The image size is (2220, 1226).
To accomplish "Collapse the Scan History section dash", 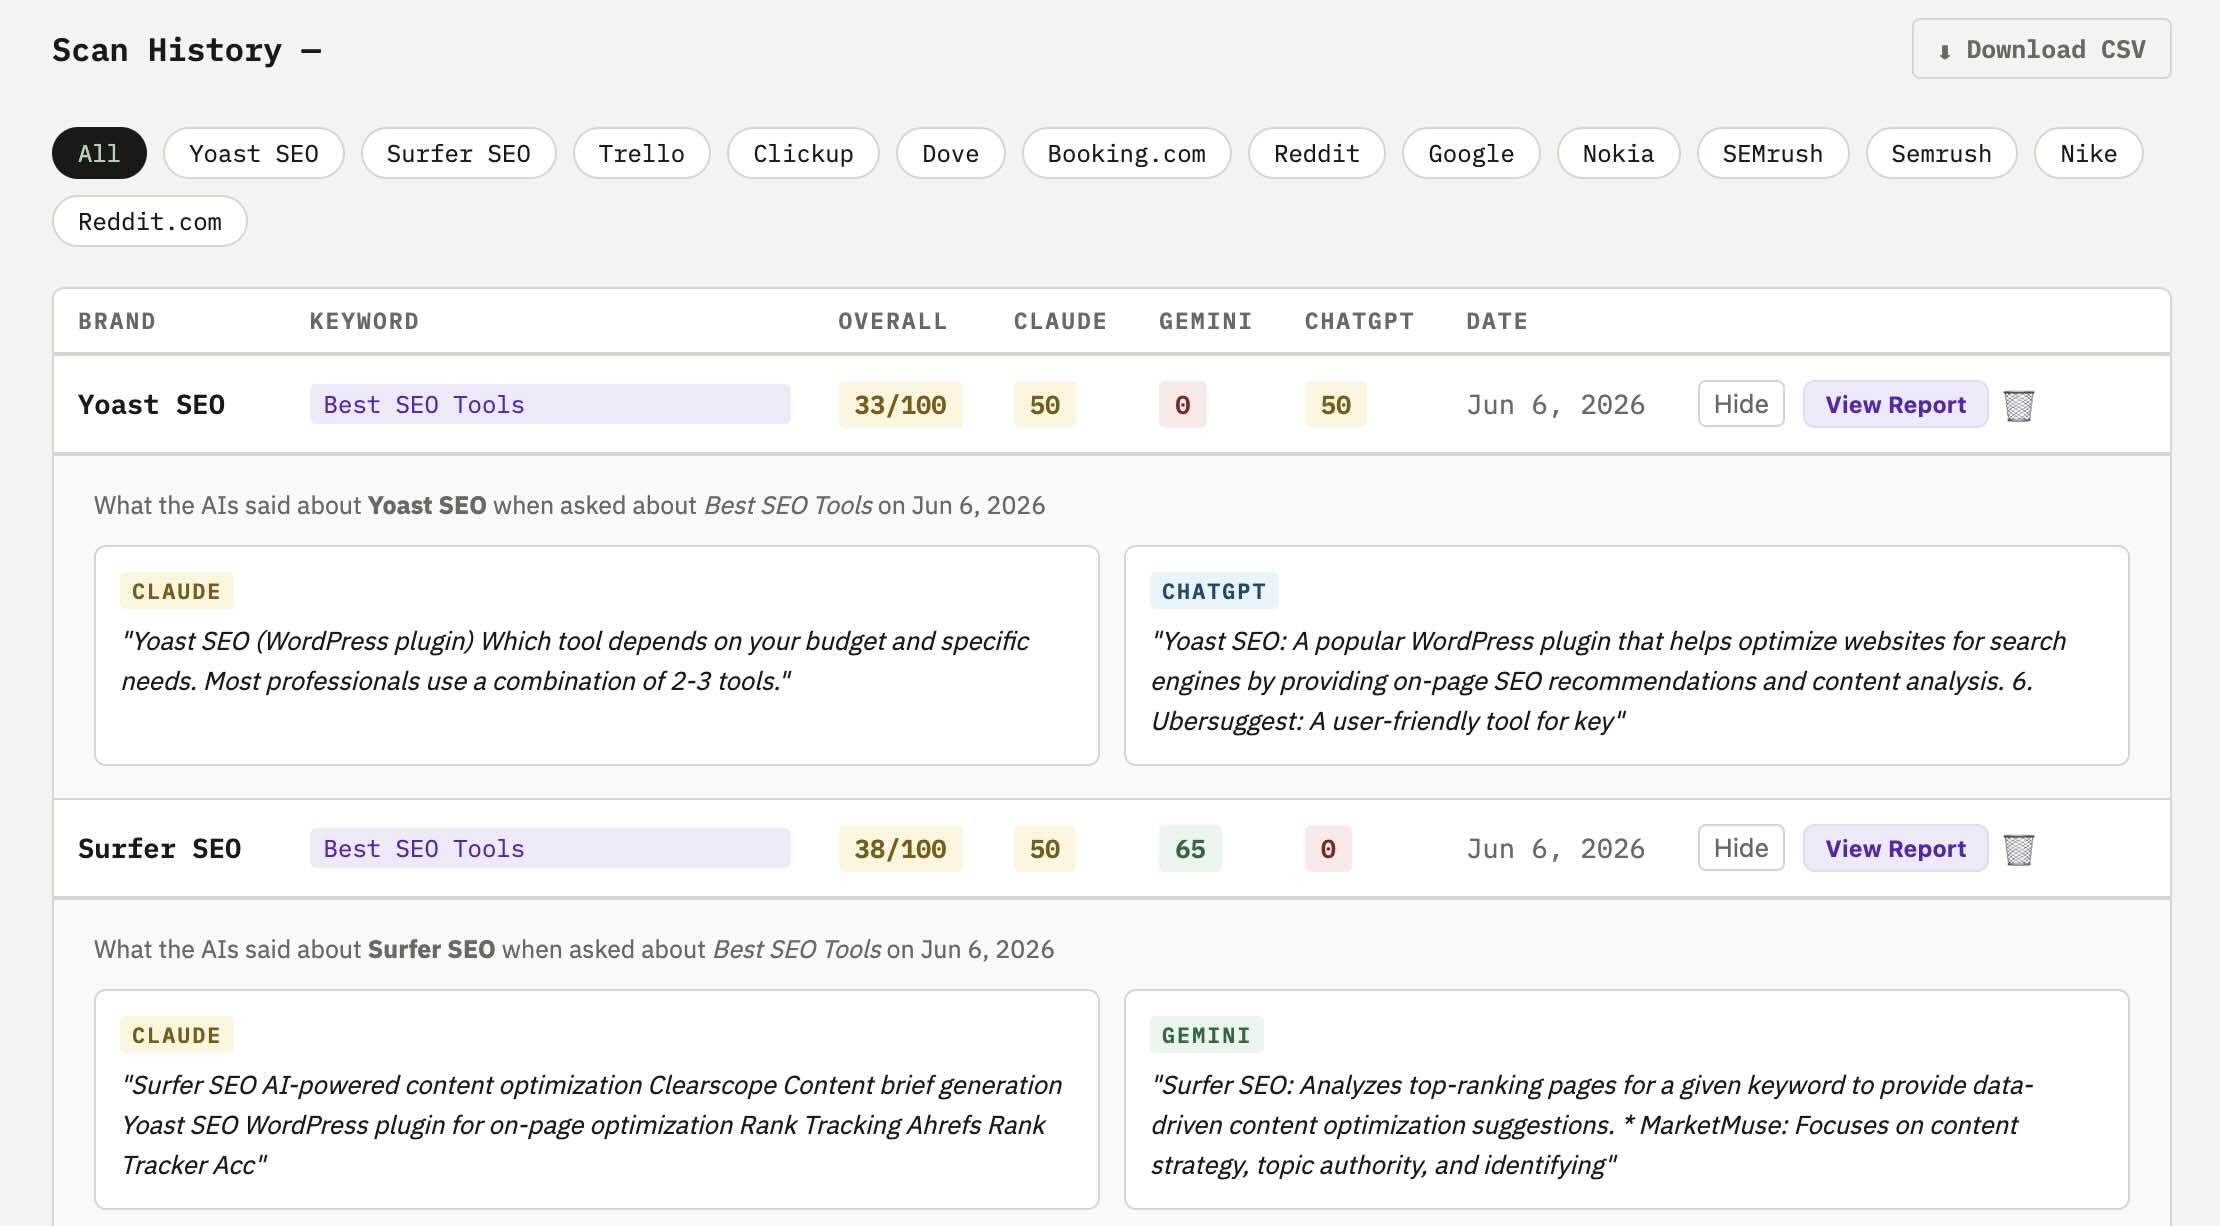I will 311,50.
